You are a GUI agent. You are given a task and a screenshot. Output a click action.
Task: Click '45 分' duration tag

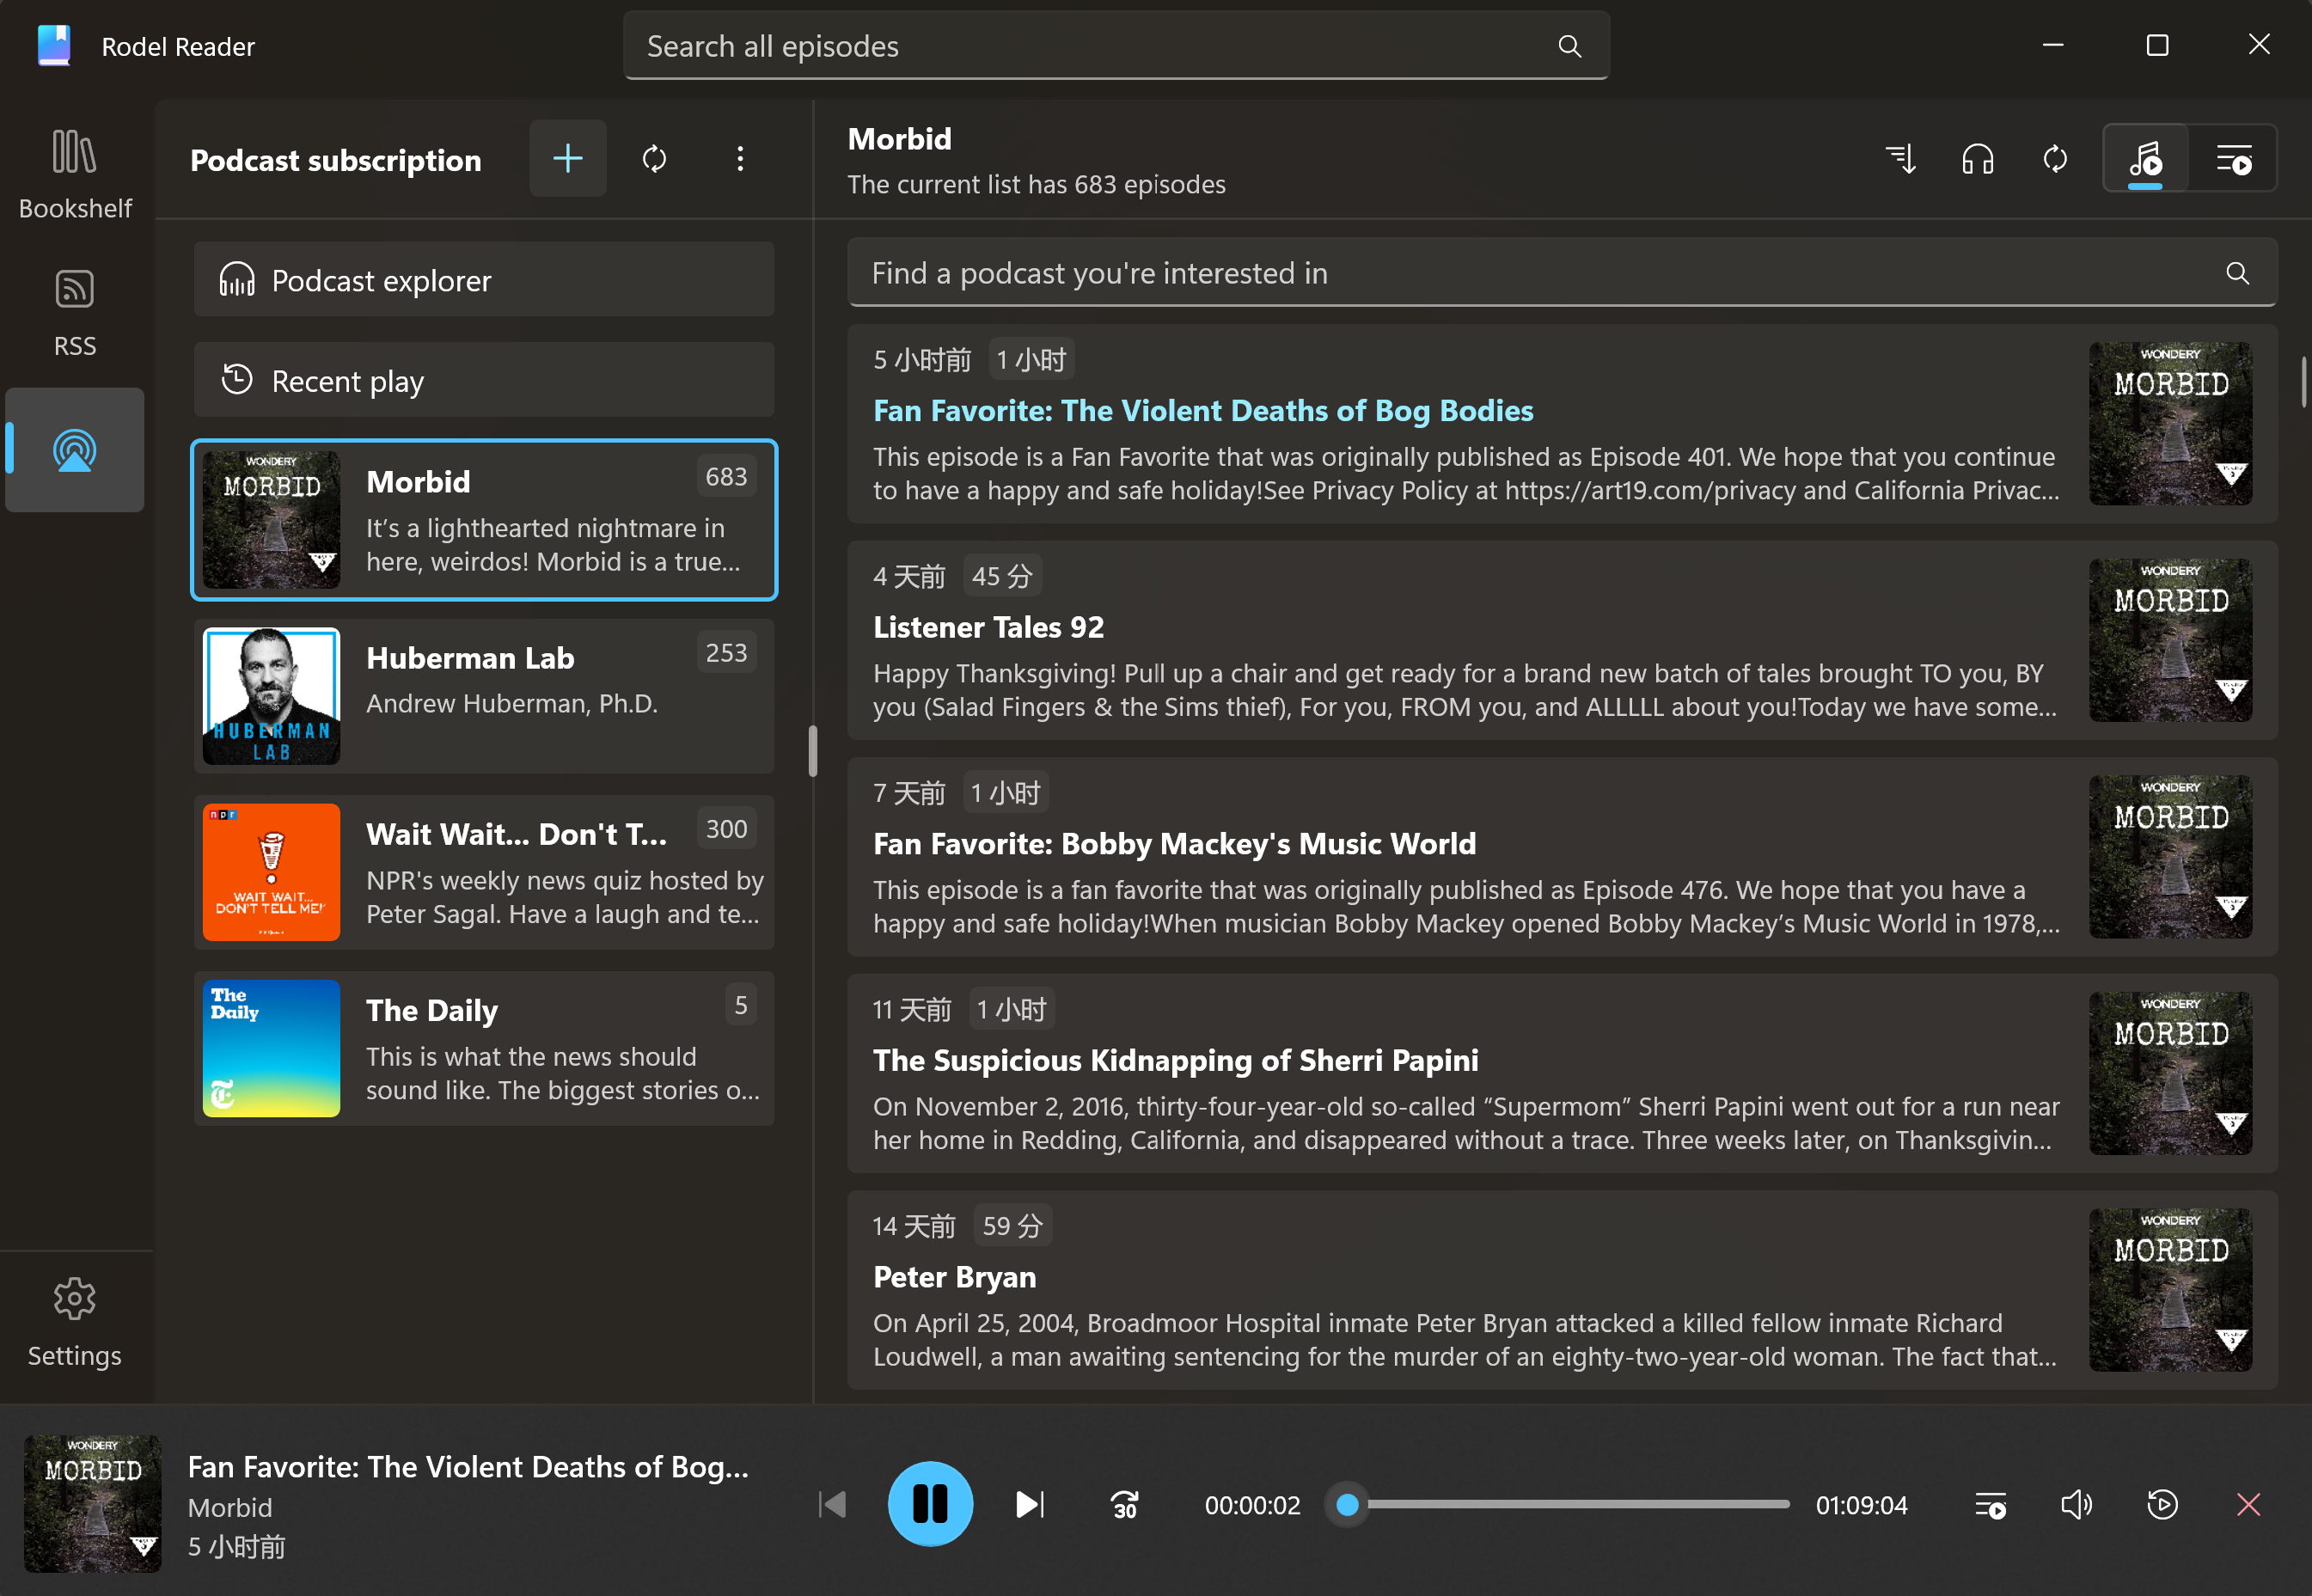point(1002,576)
